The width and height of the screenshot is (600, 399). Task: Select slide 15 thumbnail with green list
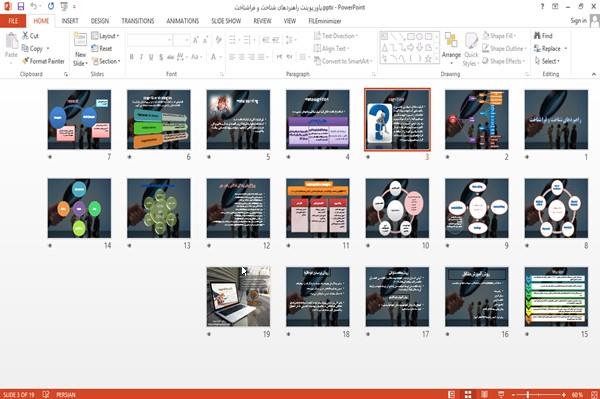click(556, 296)
